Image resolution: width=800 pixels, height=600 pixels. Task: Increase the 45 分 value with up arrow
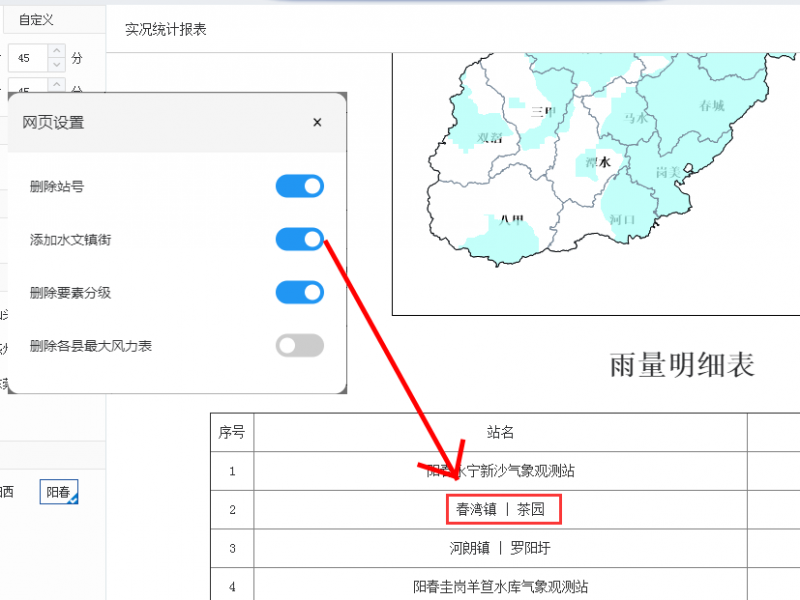click(x=57, y=52)
